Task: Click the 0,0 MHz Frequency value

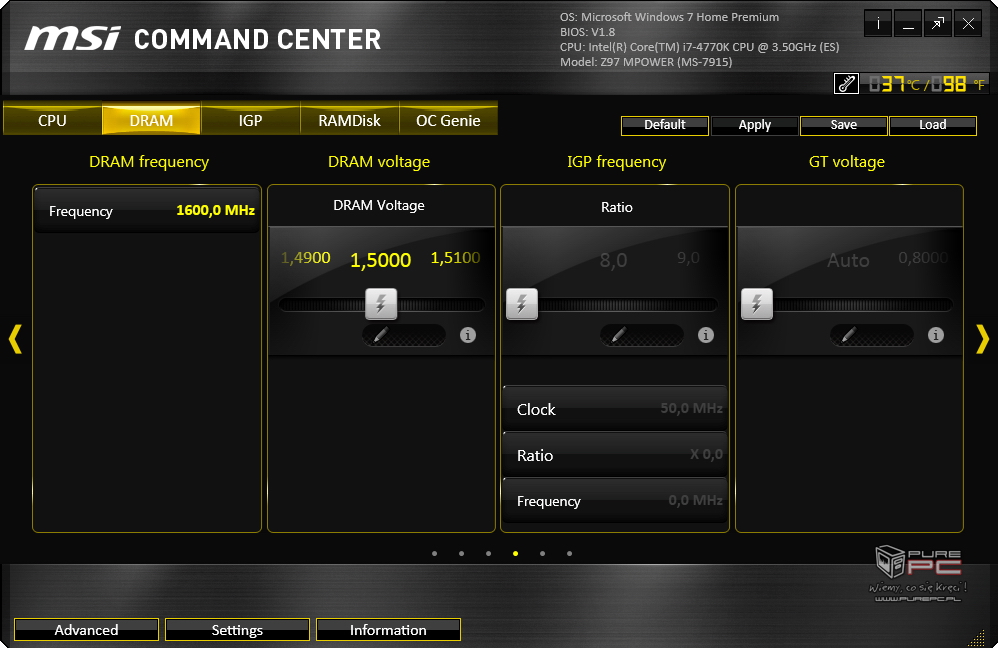Action: point(695,500)
